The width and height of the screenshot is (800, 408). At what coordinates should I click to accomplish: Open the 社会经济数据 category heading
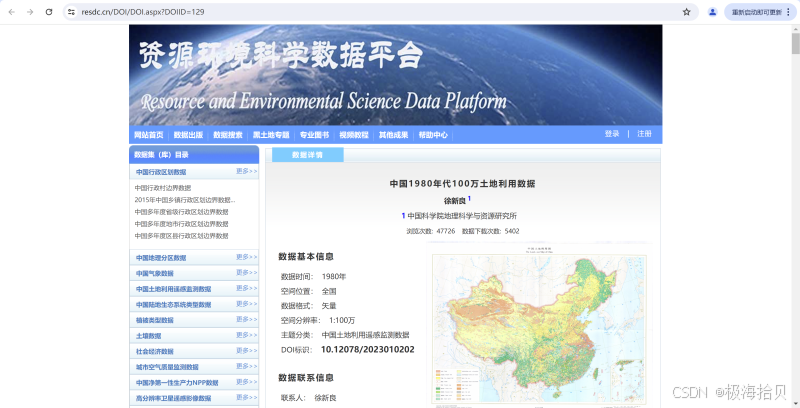coord(155,351)
